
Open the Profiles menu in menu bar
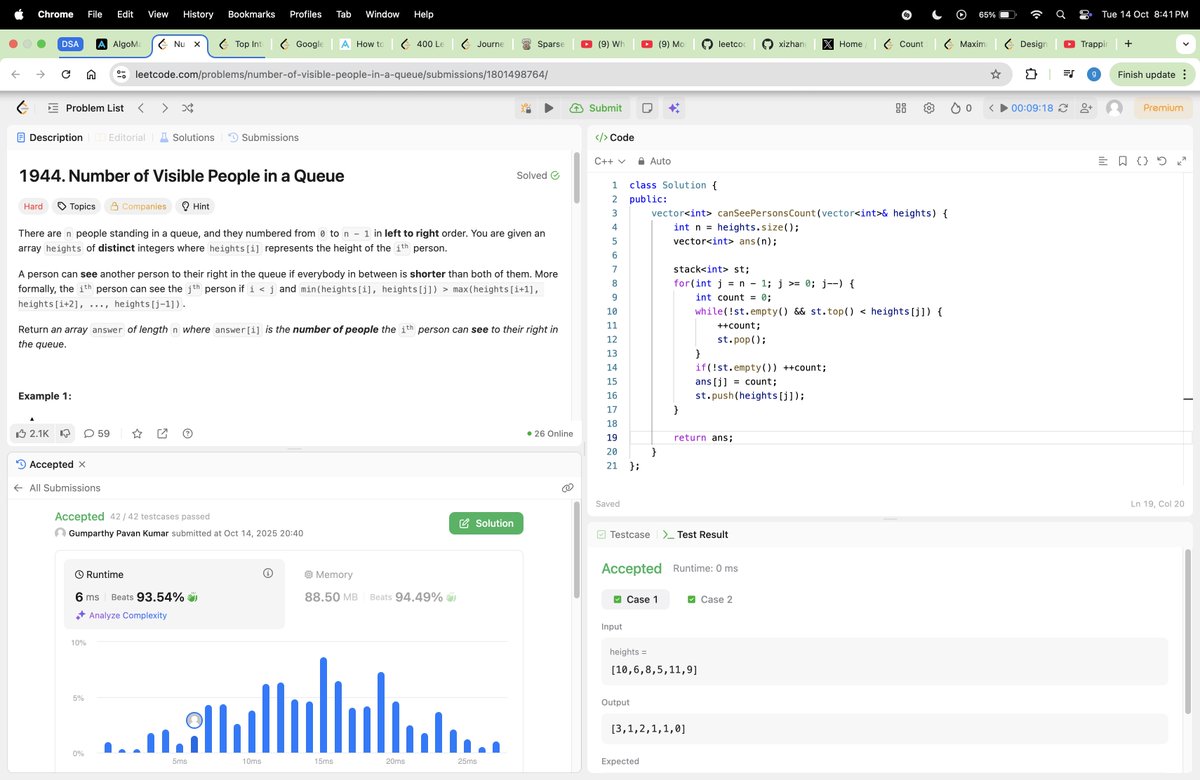305,15
